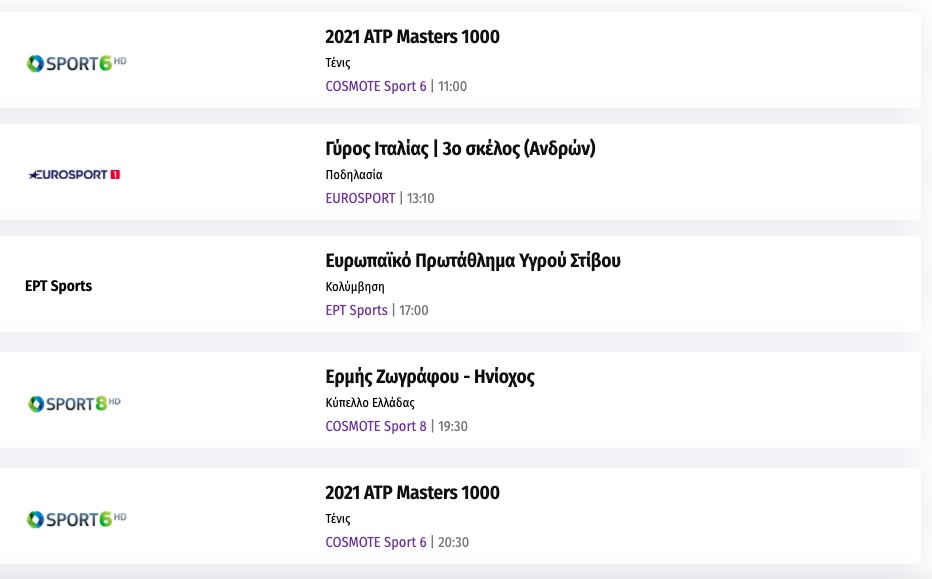Viewport: 932px width, 579px height.
Task: Click the Sport 6 HD logo for 20:30 tennis
Action: point(76,519)
